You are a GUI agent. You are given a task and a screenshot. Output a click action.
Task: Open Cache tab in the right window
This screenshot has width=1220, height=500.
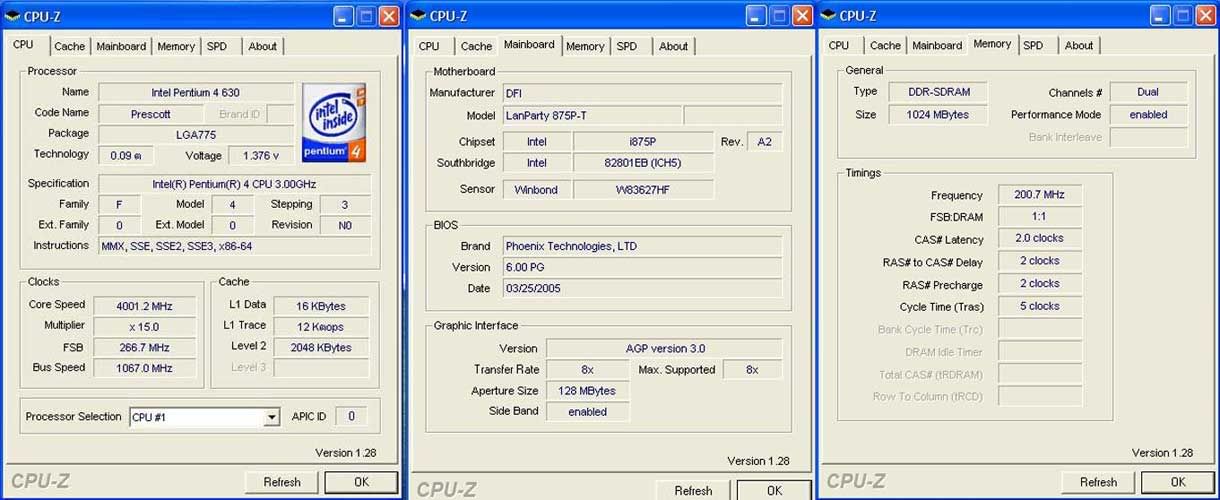click(885, 45)
